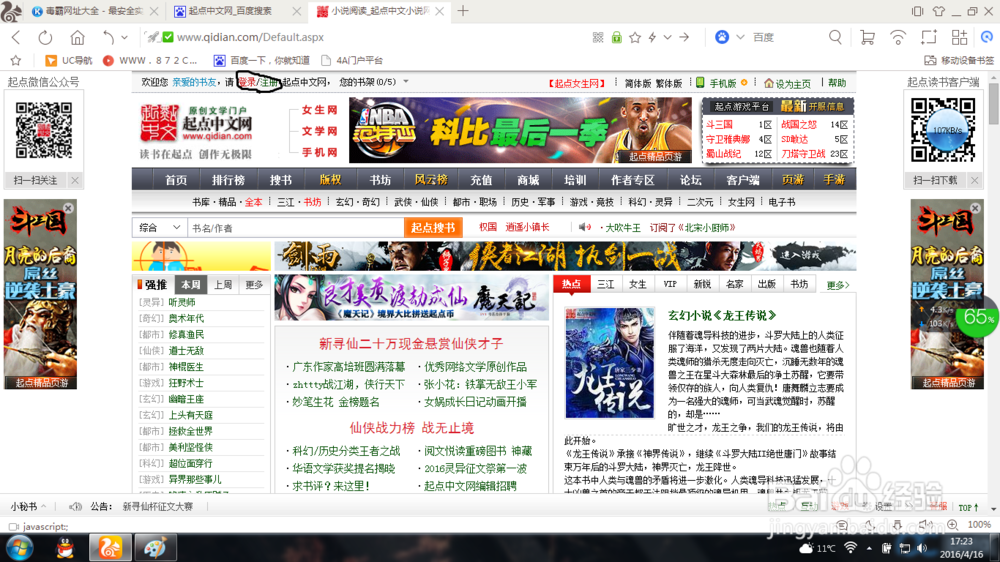The height and width of the screenshot is (562, 1000).
Task: Click the page vertical scrollbar thumb
Action: (994, 105)
